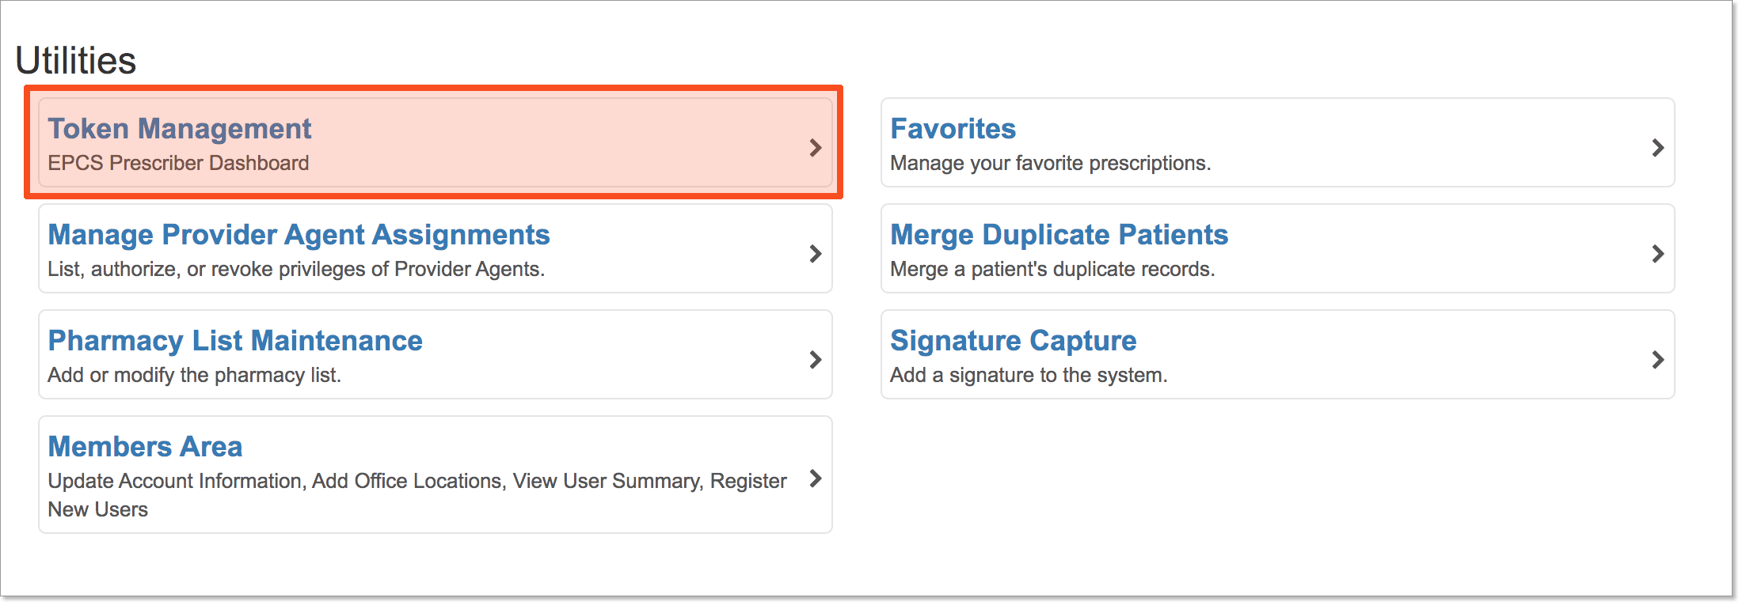Click the Merge Duplicate Patients chevron

[x=1657, y=253]
